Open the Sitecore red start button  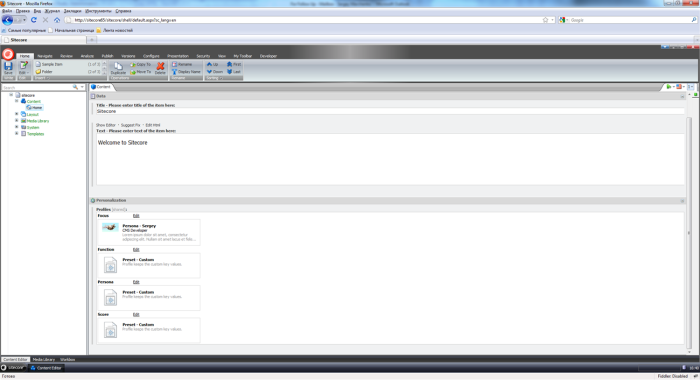[x=8, y=54]
